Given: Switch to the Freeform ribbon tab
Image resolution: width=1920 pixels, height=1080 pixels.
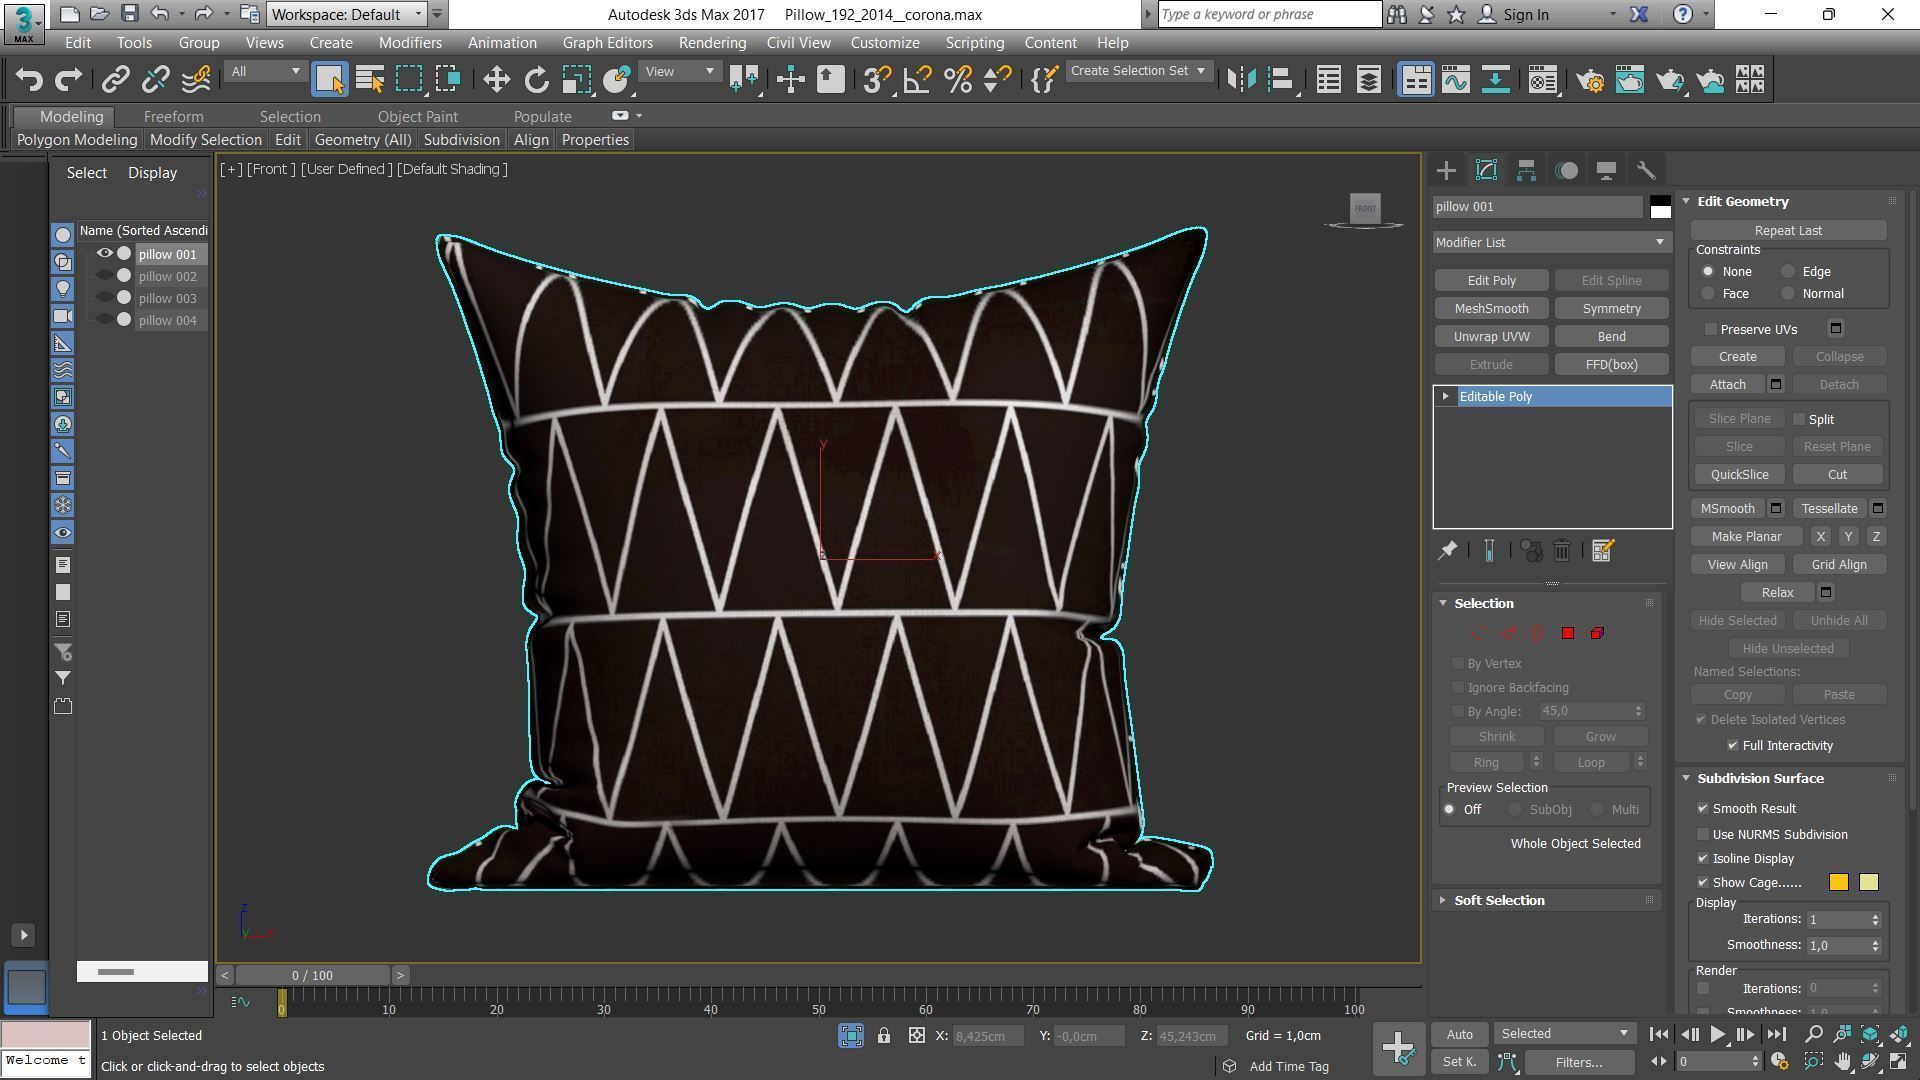Looking at the screenshot, I should click(x=173, y=117).
